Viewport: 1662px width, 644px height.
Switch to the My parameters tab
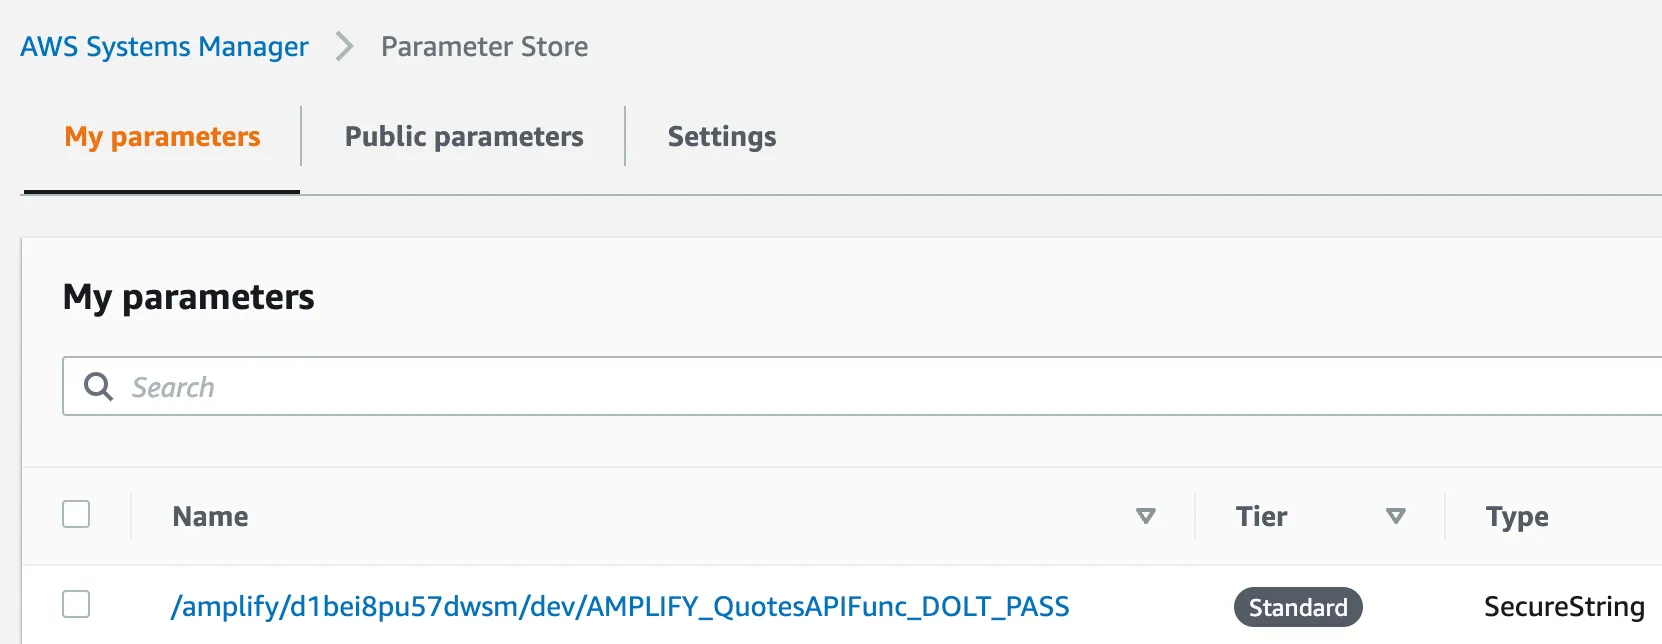[x=162, y=137]
